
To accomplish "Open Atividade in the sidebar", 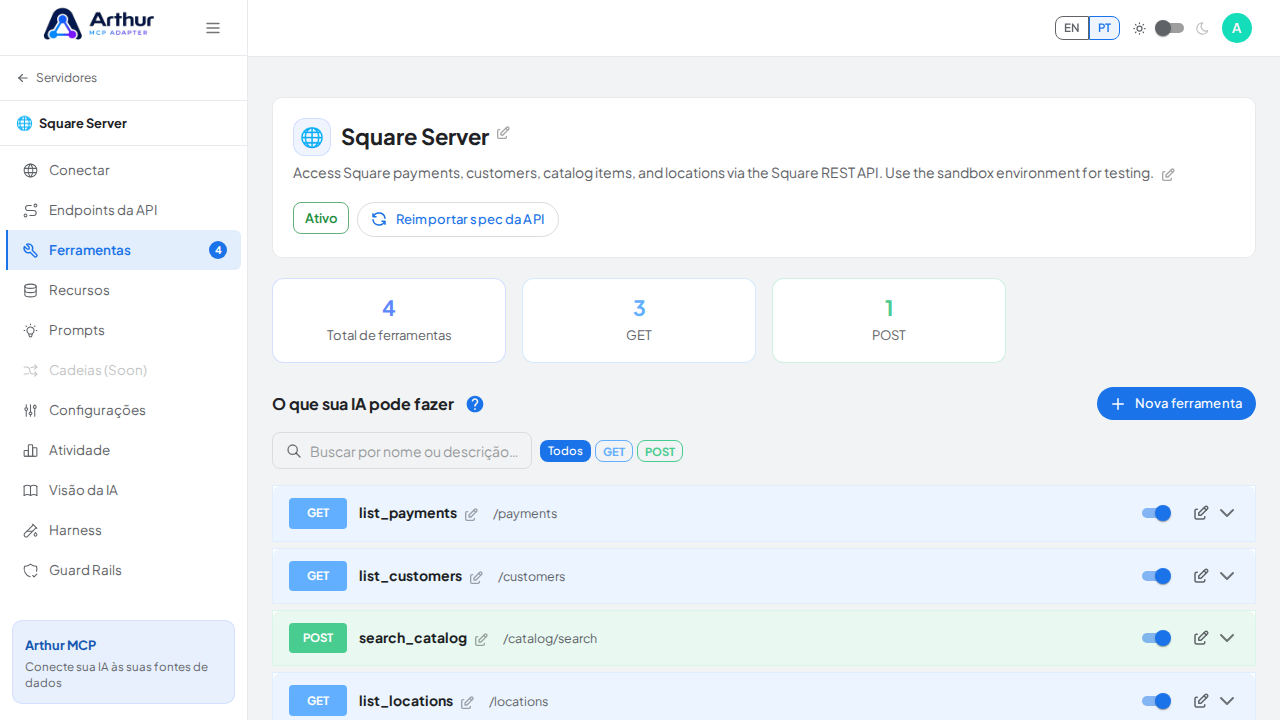I will click(124, 450).
